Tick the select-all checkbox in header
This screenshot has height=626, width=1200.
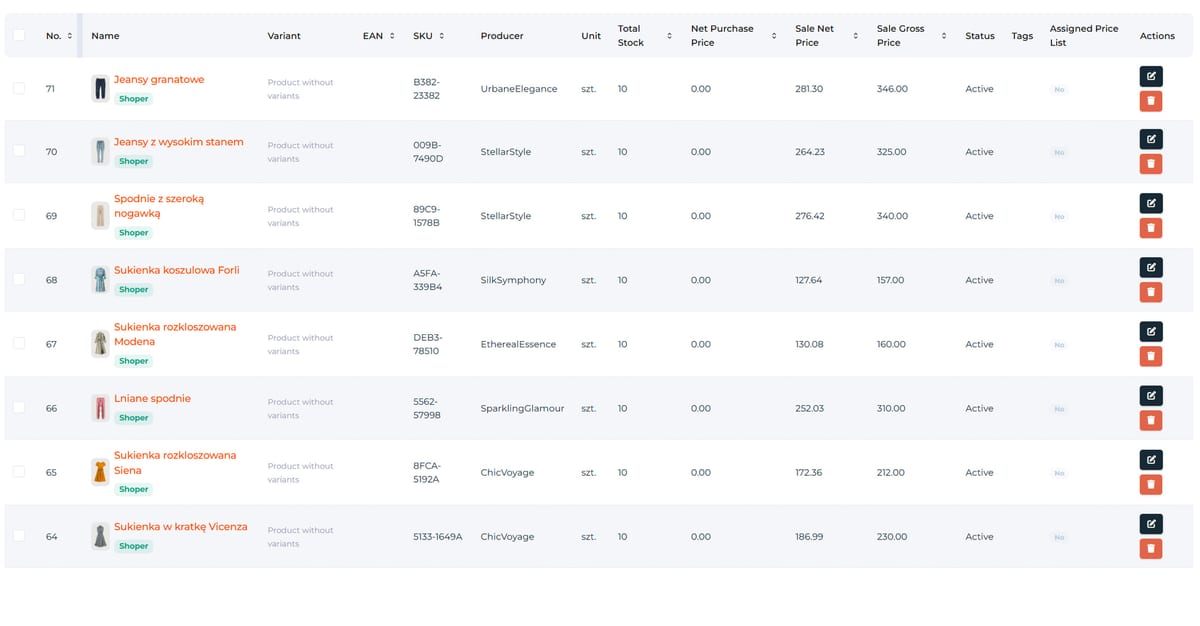click(x=19, y=36)
